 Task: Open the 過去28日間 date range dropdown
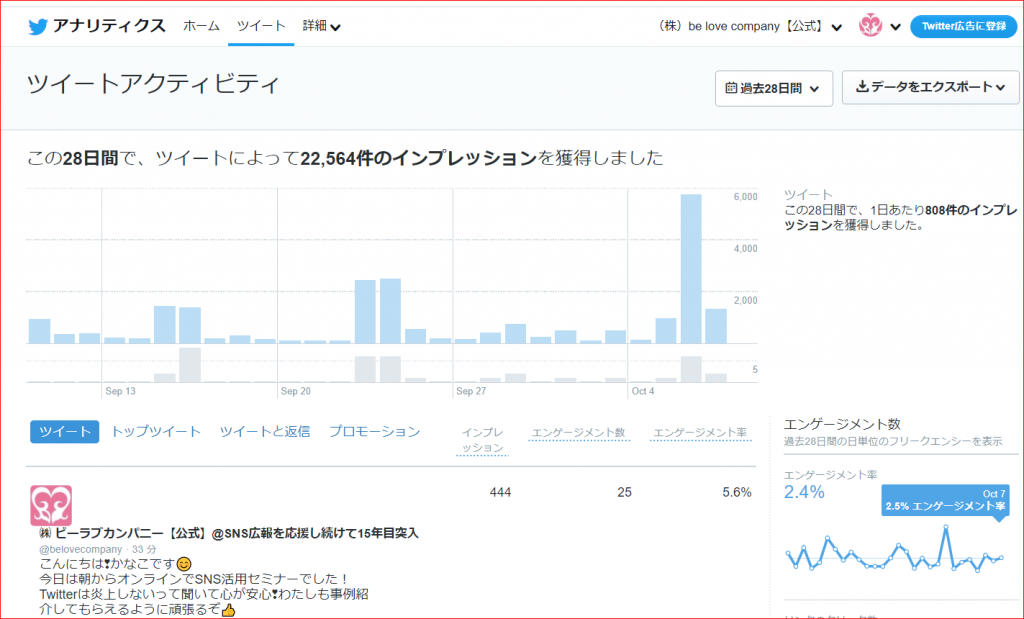[774, 88]
